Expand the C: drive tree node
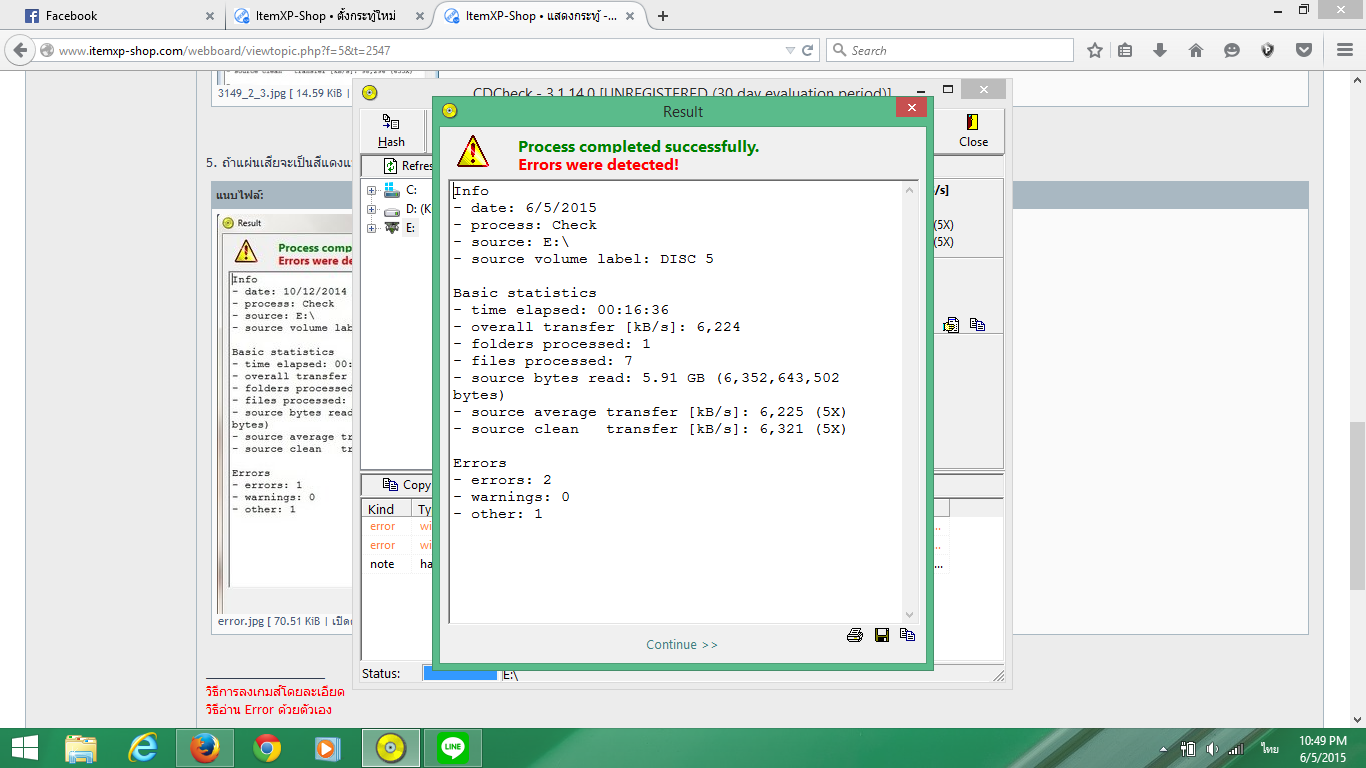1366x768 pixels. 372,190
